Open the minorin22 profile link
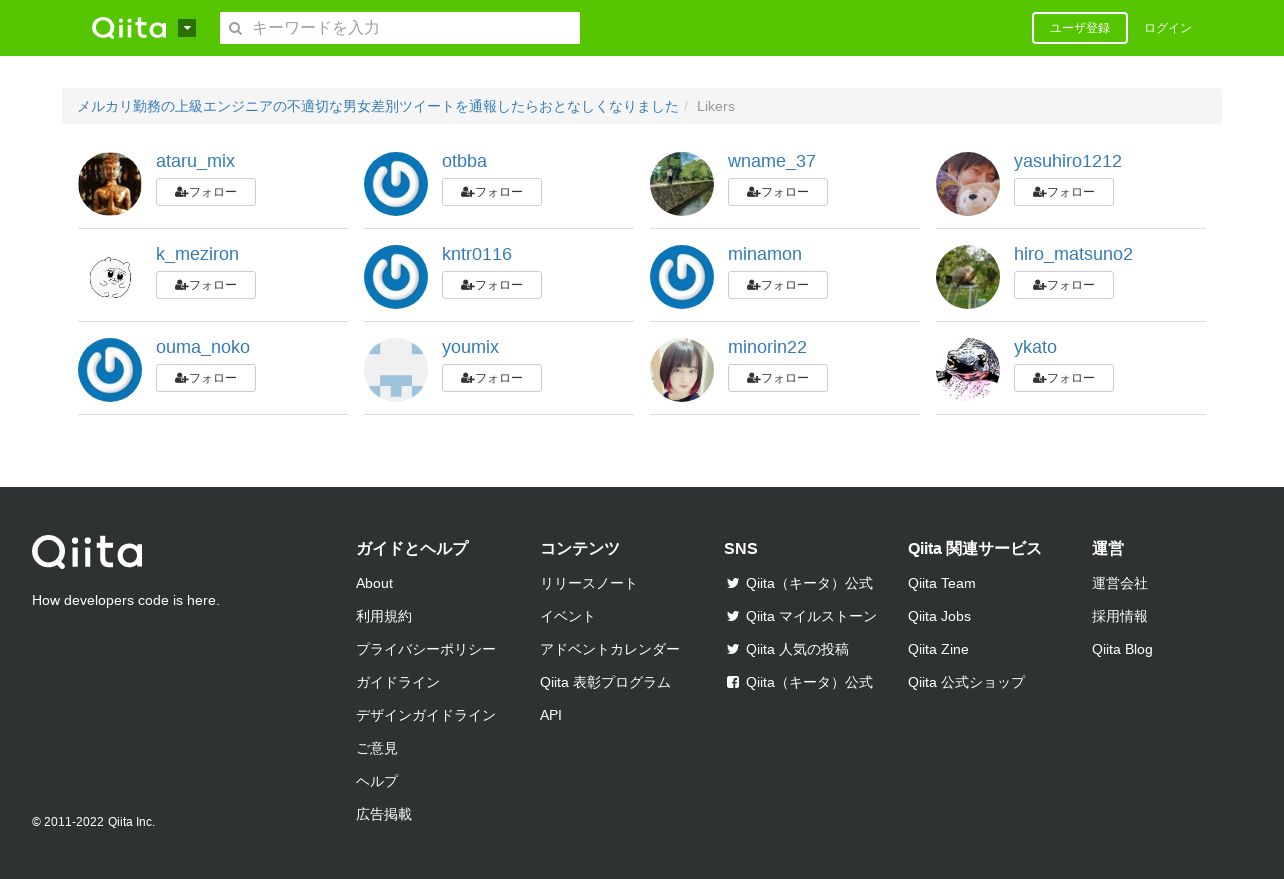The image size is (1284, 879). pyautogui.click(x=767, y=347)
